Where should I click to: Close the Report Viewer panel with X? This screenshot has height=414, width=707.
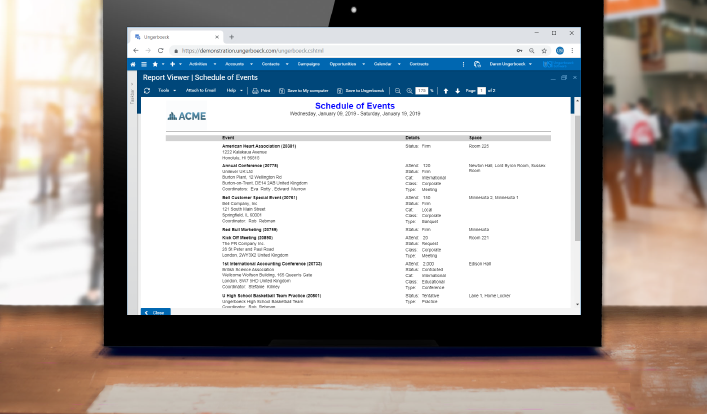coord(575,78)
